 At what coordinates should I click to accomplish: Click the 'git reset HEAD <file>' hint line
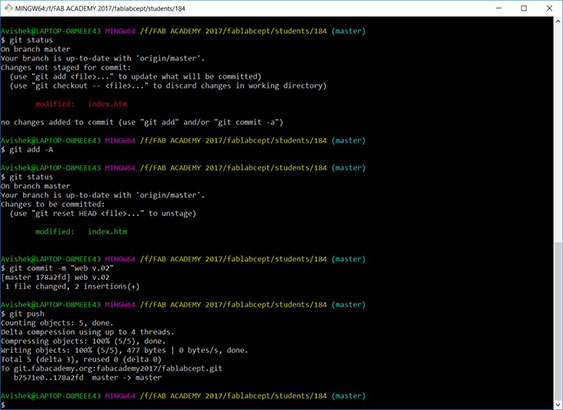[103, 214]
